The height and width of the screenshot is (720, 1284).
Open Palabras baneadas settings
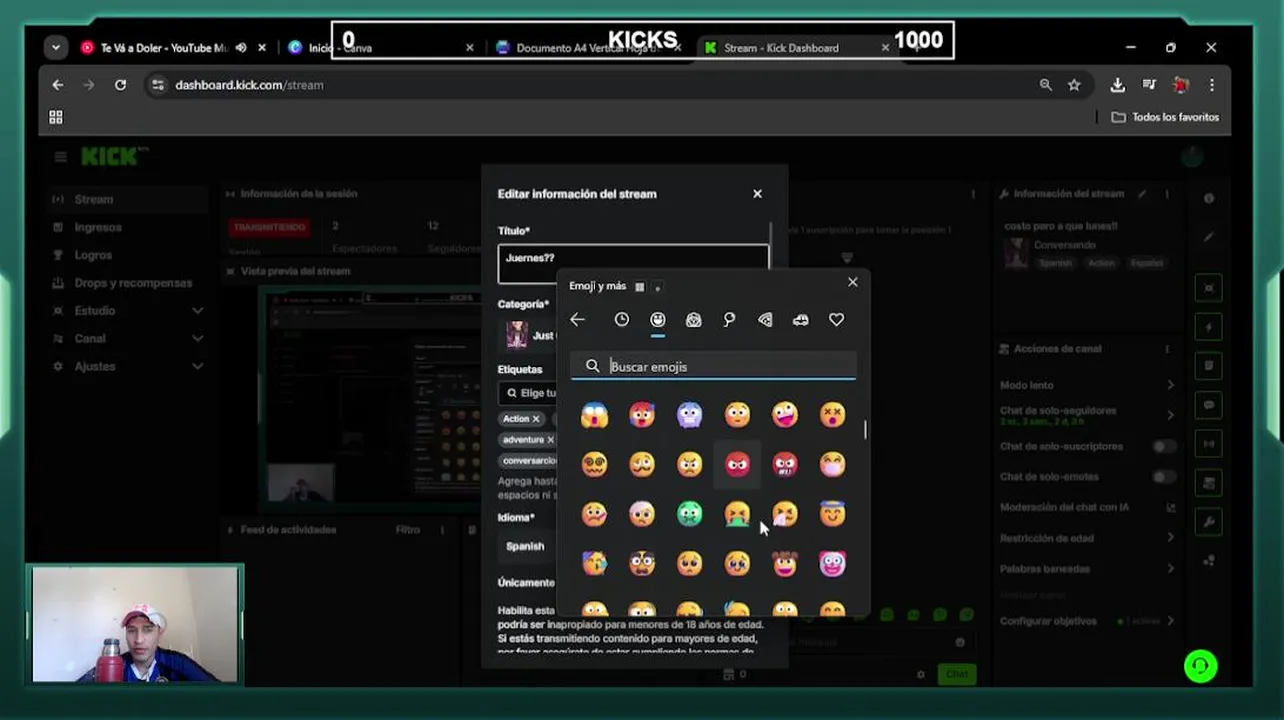[x=1088, y=569]
